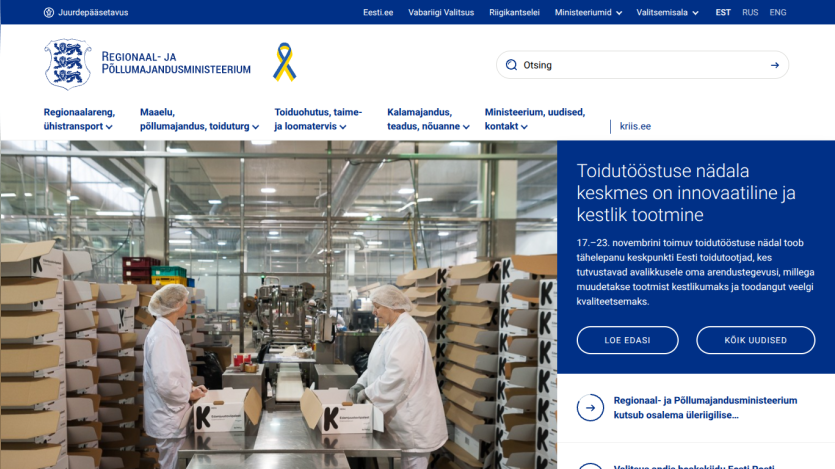Open Juurdepääsetavus accessibility icon
835x469 pixels.
48,12
